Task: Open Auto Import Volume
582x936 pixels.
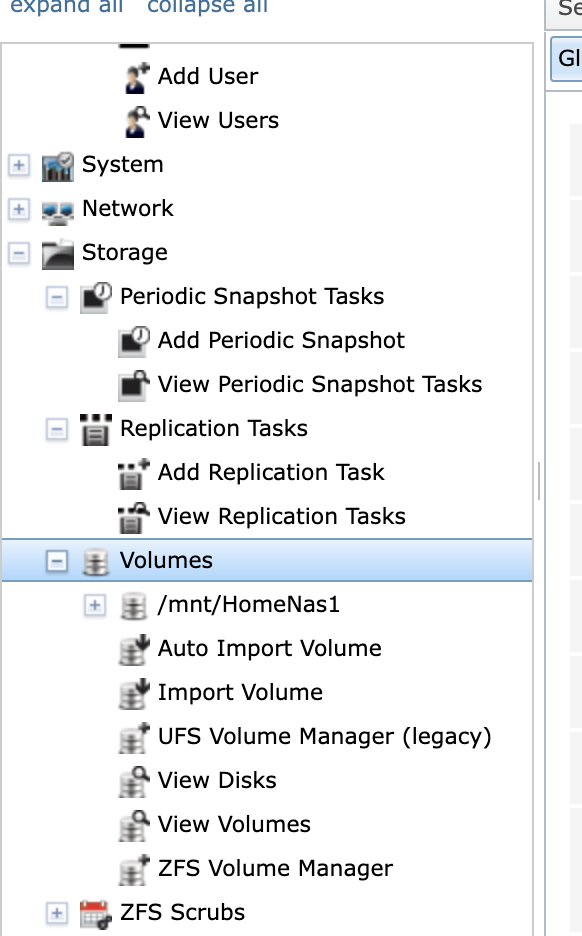Action: coord(270,649)
